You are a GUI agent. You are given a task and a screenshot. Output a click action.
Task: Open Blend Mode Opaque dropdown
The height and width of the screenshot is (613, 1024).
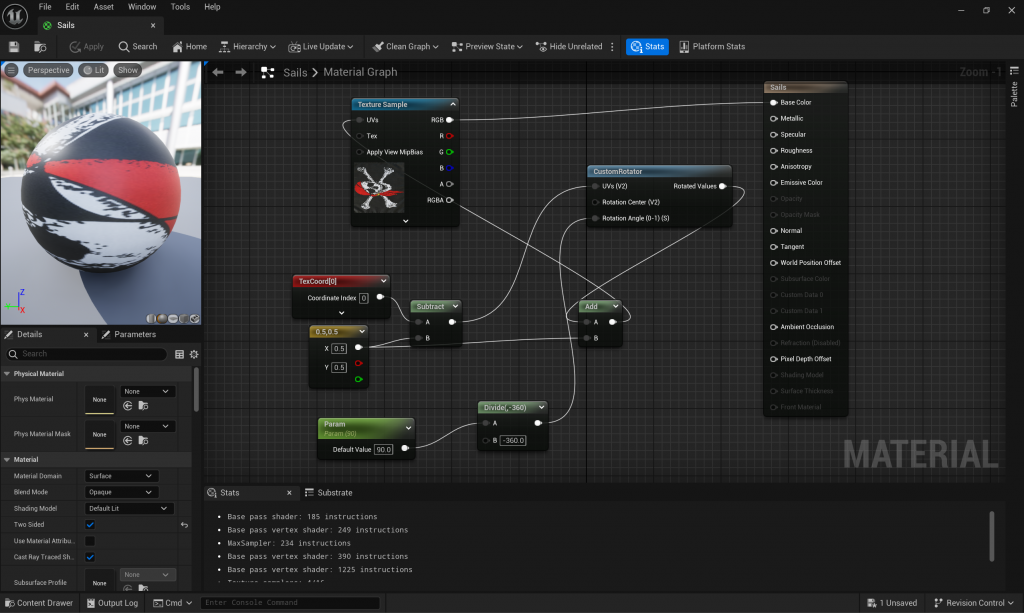(121, 492)
